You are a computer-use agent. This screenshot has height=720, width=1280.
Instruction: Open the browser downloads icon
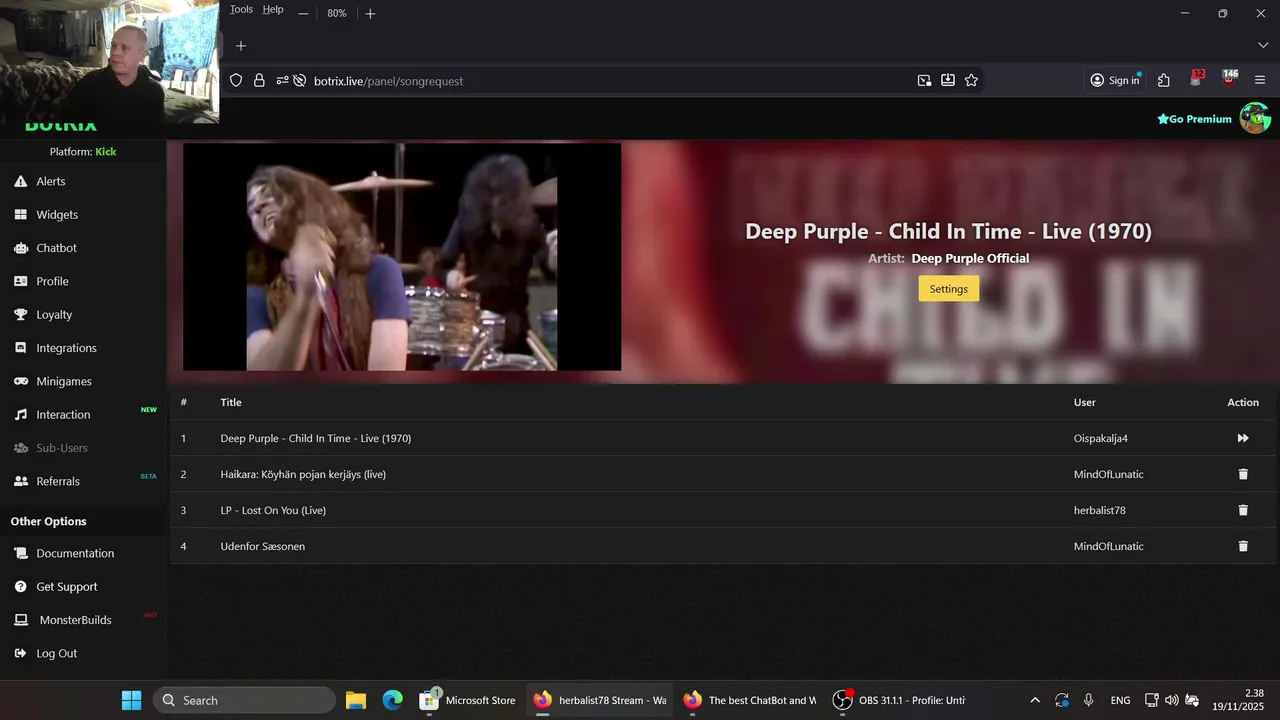pyautogui.click(x=947, y=81)
